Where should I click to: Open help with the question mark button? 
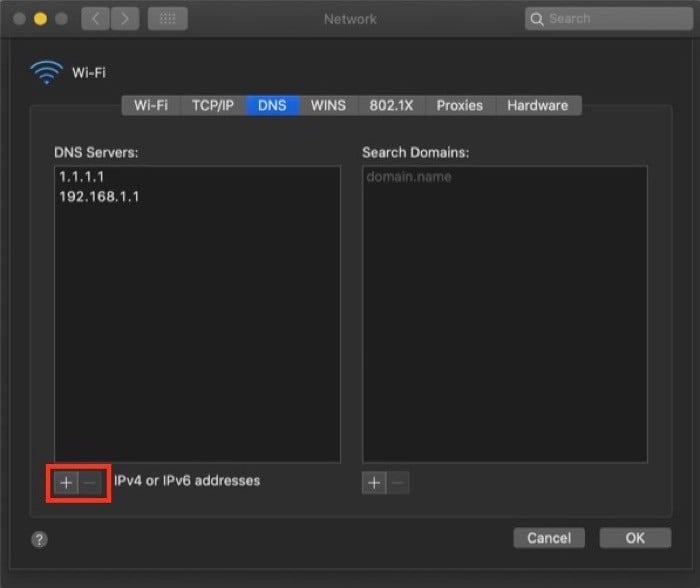[x=39, y=539]
